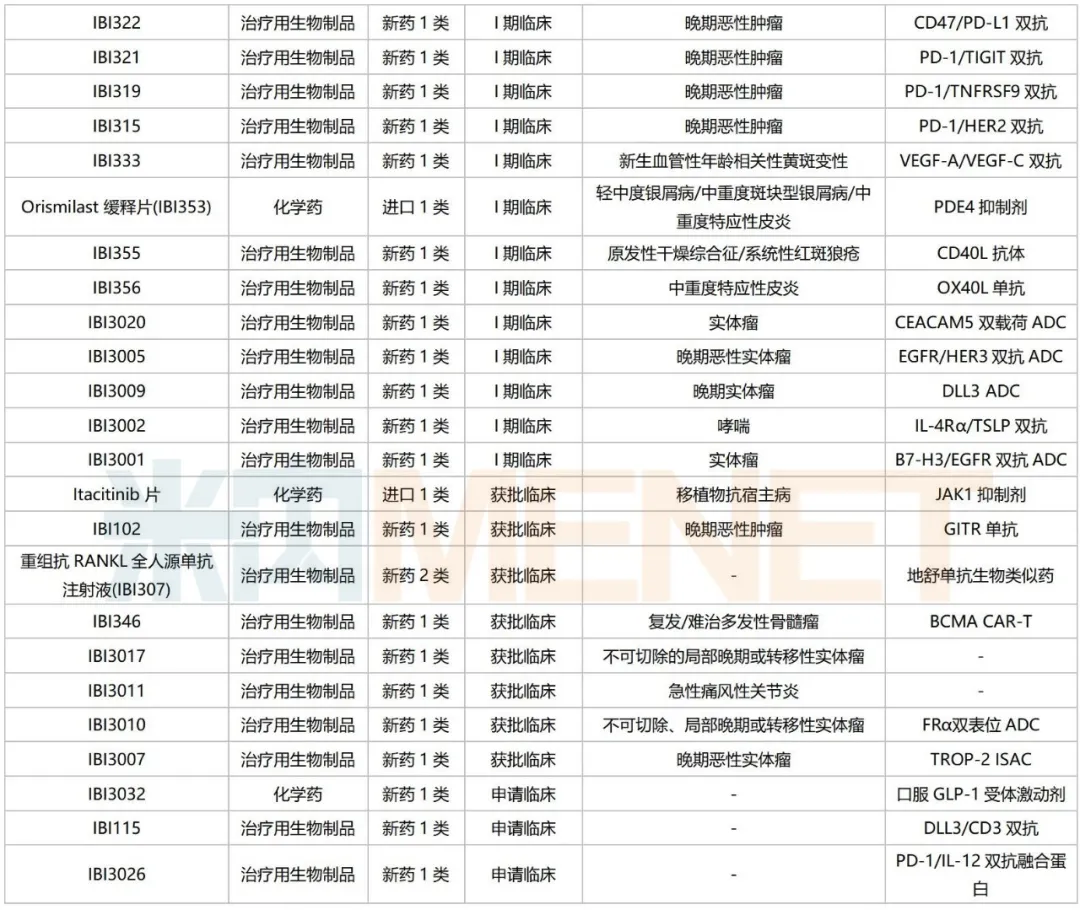Select the IBI355 row name cell

(x=116, y=253)
